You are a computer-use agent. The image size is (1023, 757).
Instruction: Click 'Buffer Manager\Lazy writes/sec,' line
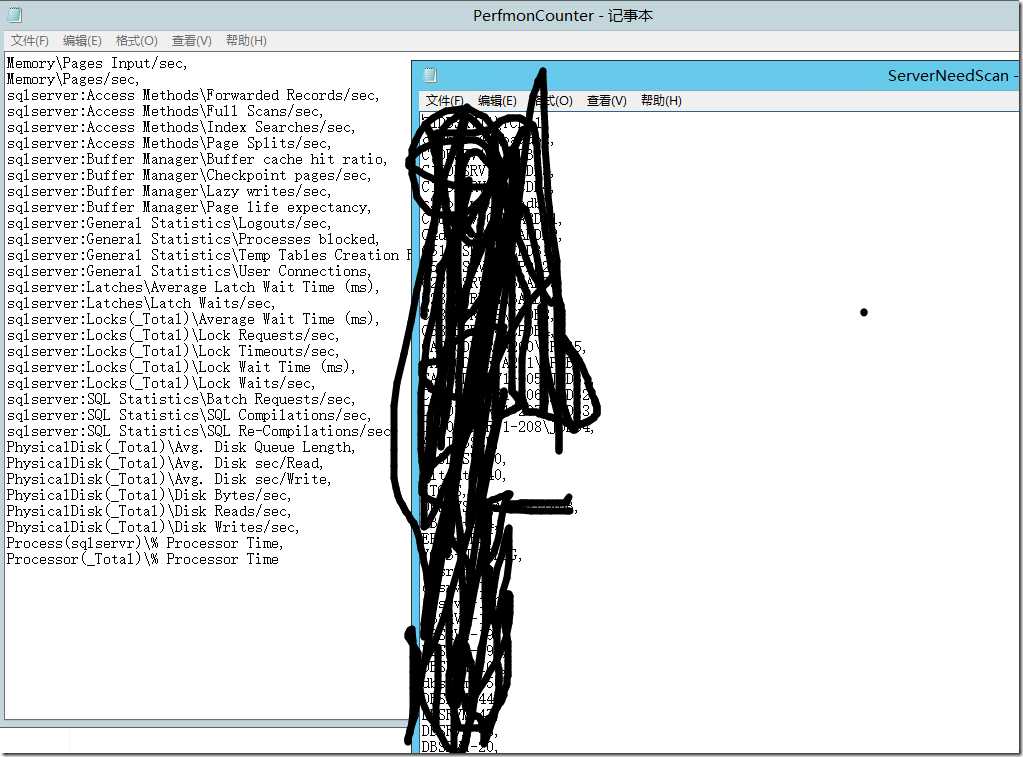click(x=169, y=191)
